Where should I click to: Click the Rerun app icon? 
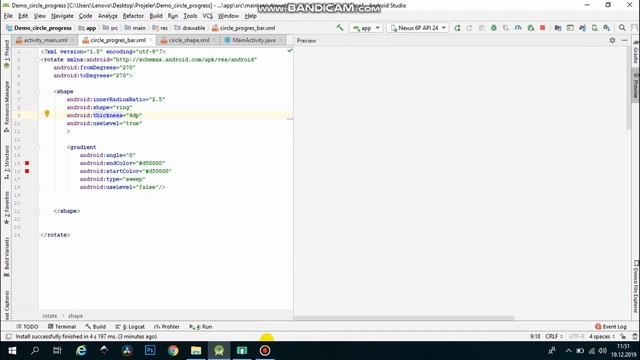[457, 28]
